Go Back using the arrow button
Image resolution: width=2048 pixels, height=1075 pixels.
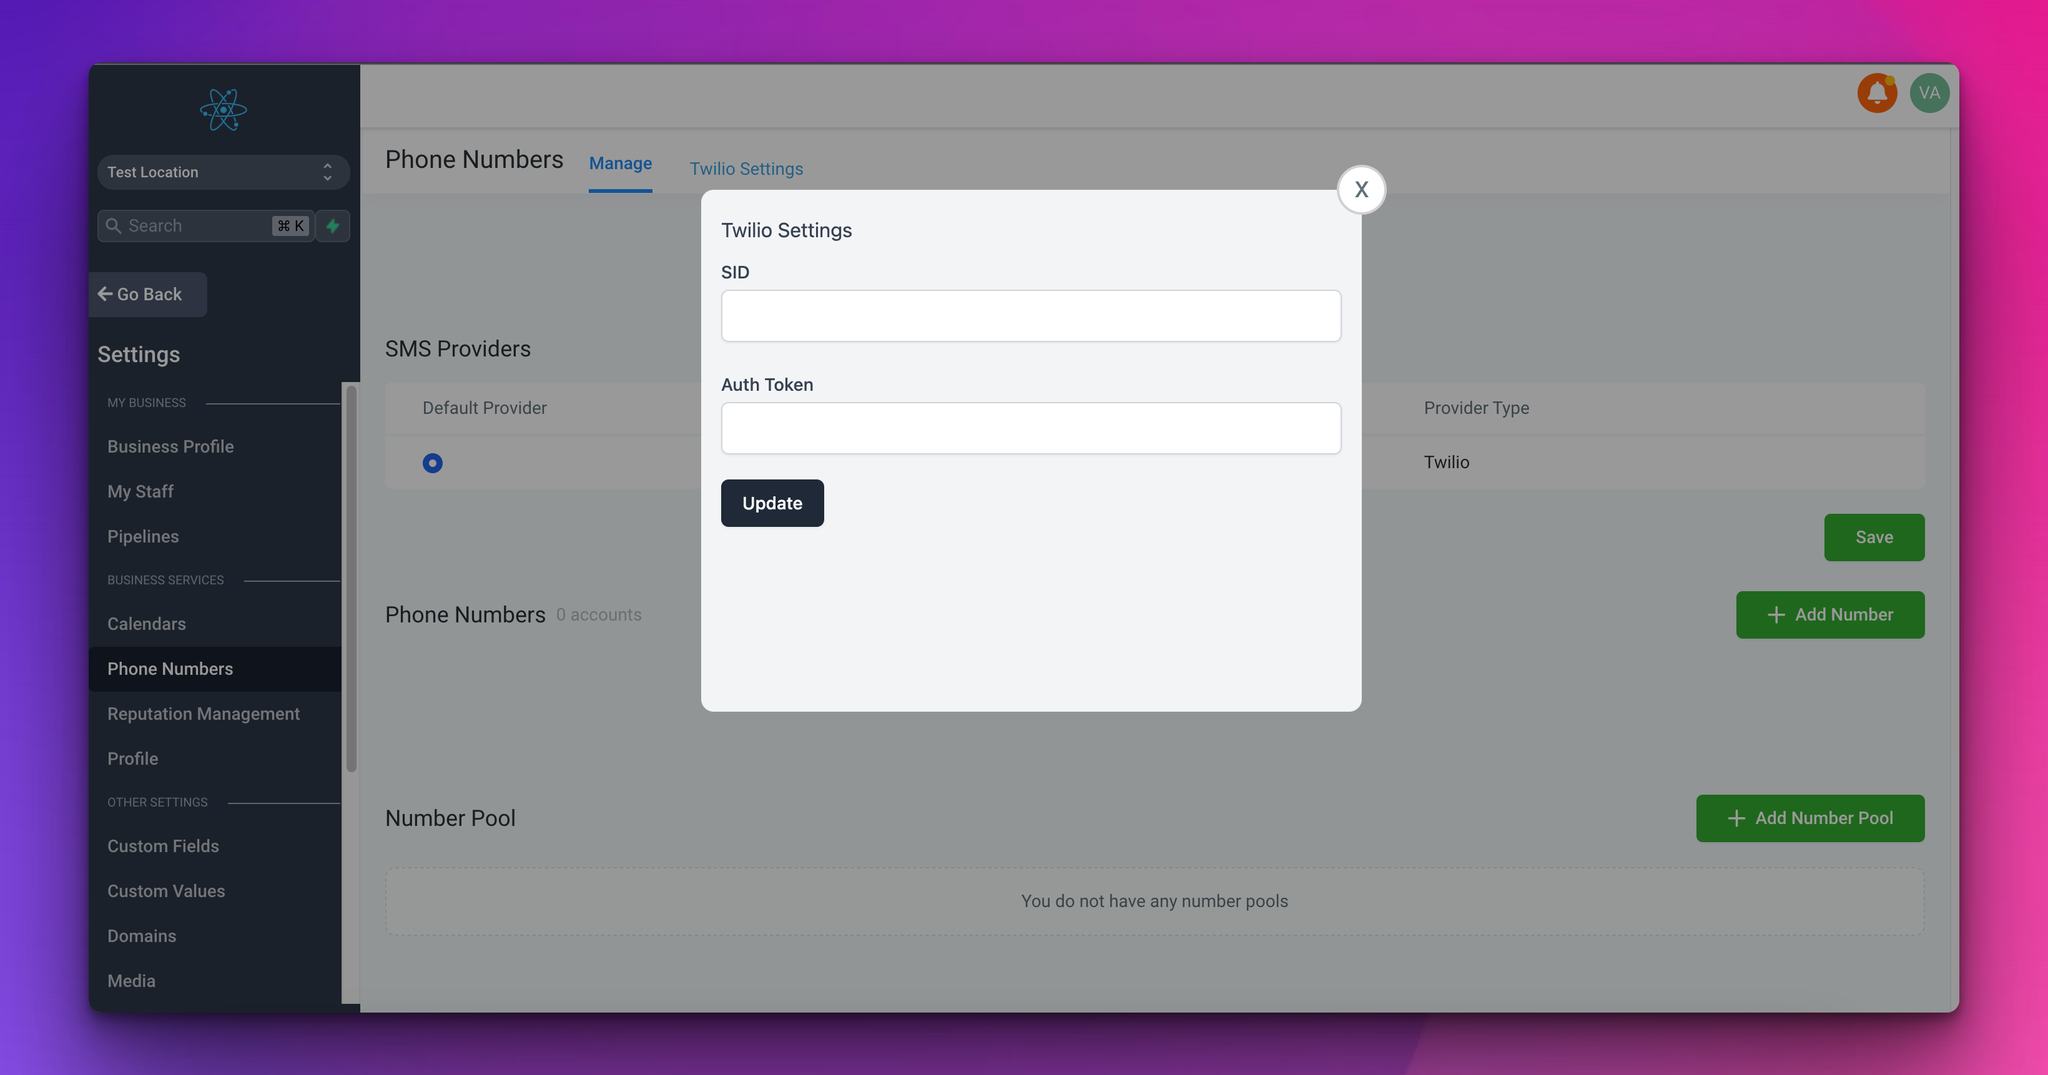pyautogui.click(x=147, y=295)
